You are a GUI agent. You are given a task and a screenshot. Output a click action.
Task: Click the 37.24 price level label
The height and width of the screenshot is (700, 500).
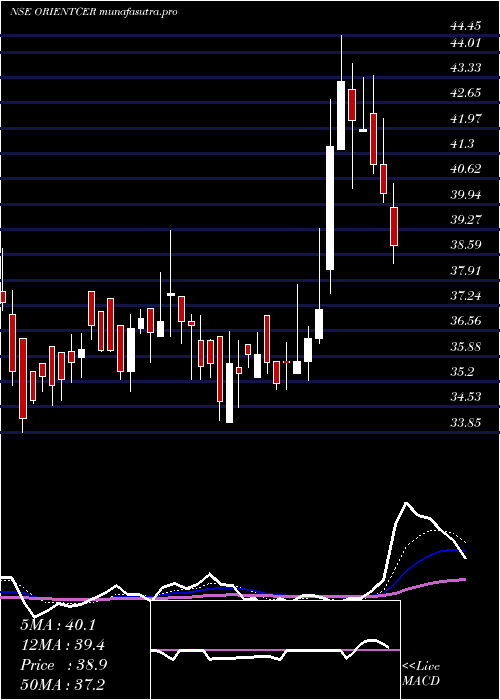pos(466,295)
